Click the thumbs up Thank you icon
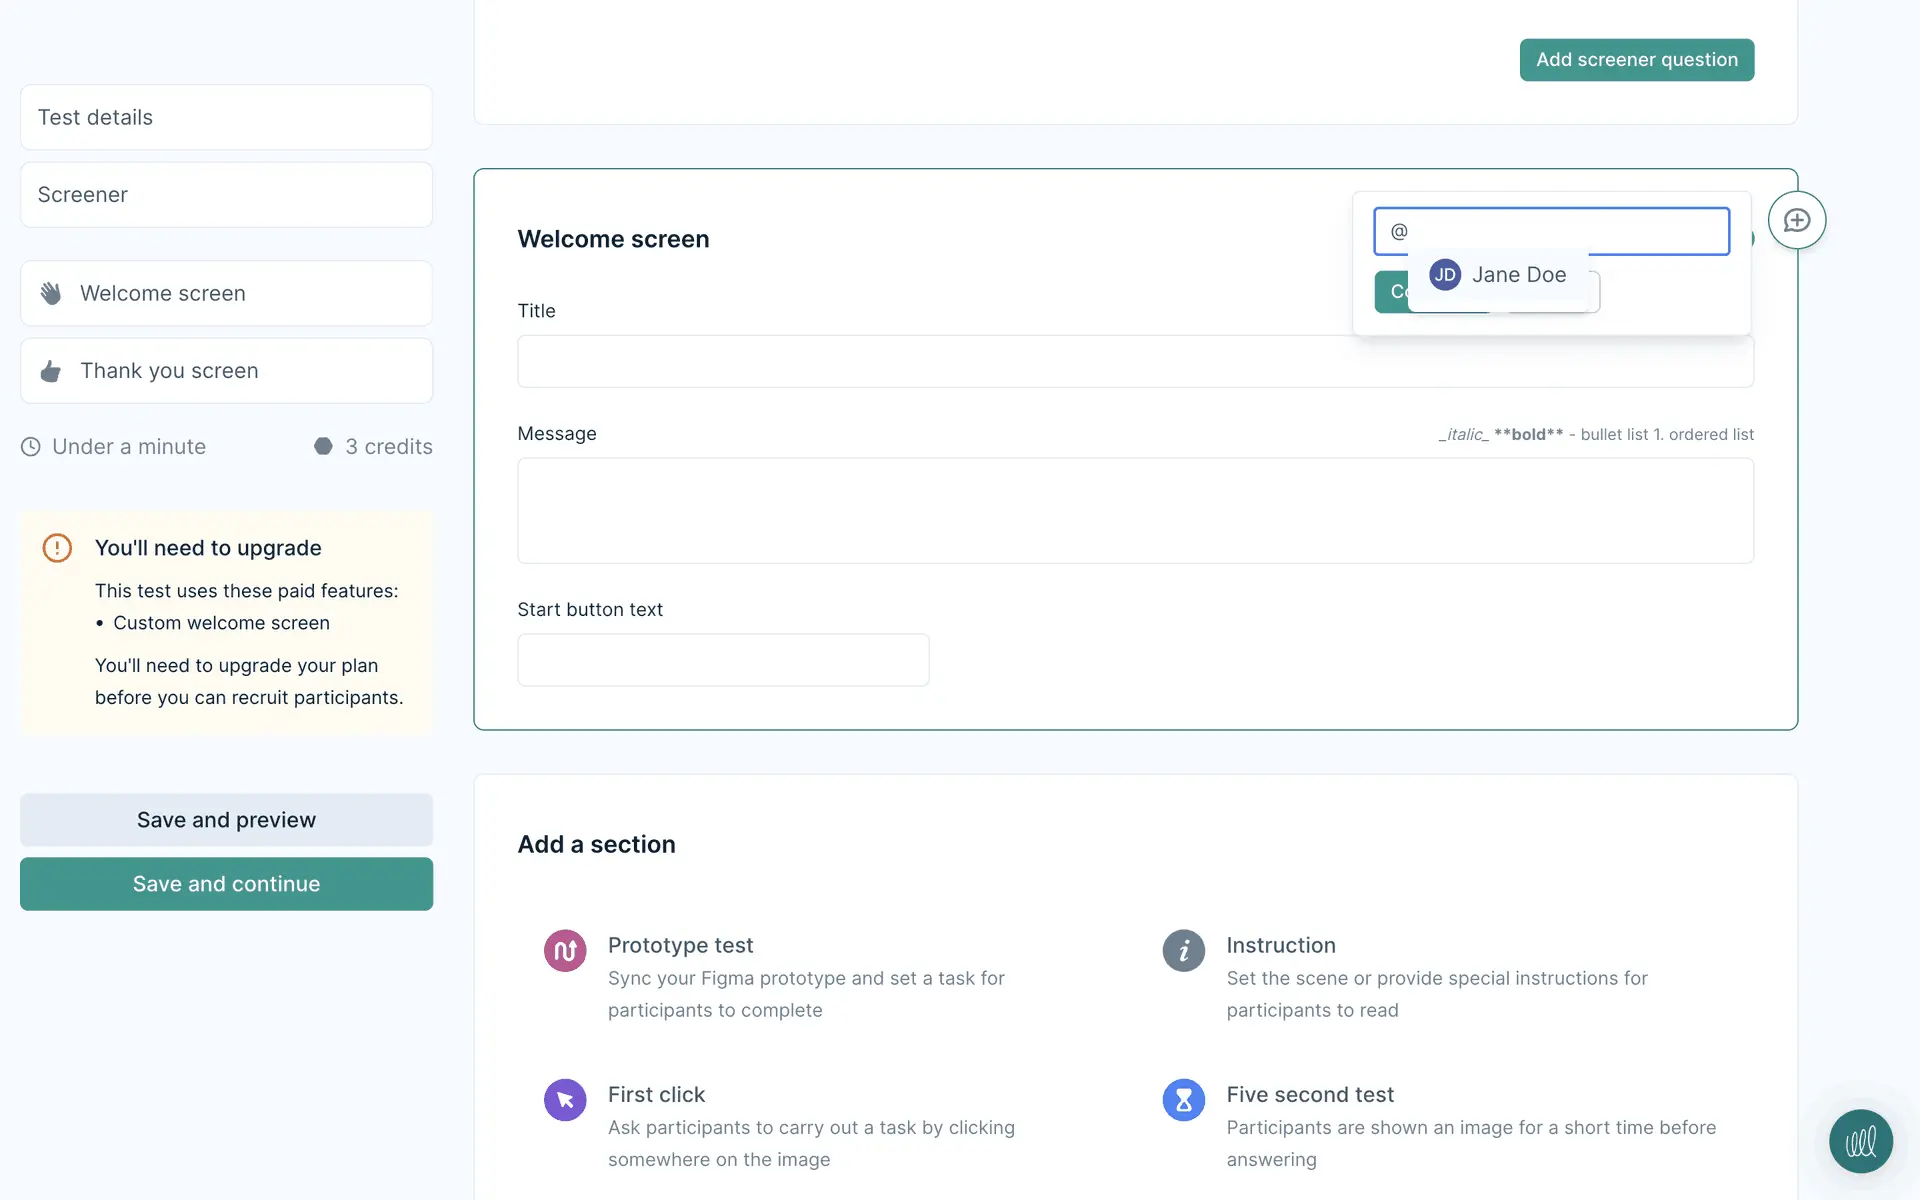This screenshot has height=1200, width=1920. [51, 371]
